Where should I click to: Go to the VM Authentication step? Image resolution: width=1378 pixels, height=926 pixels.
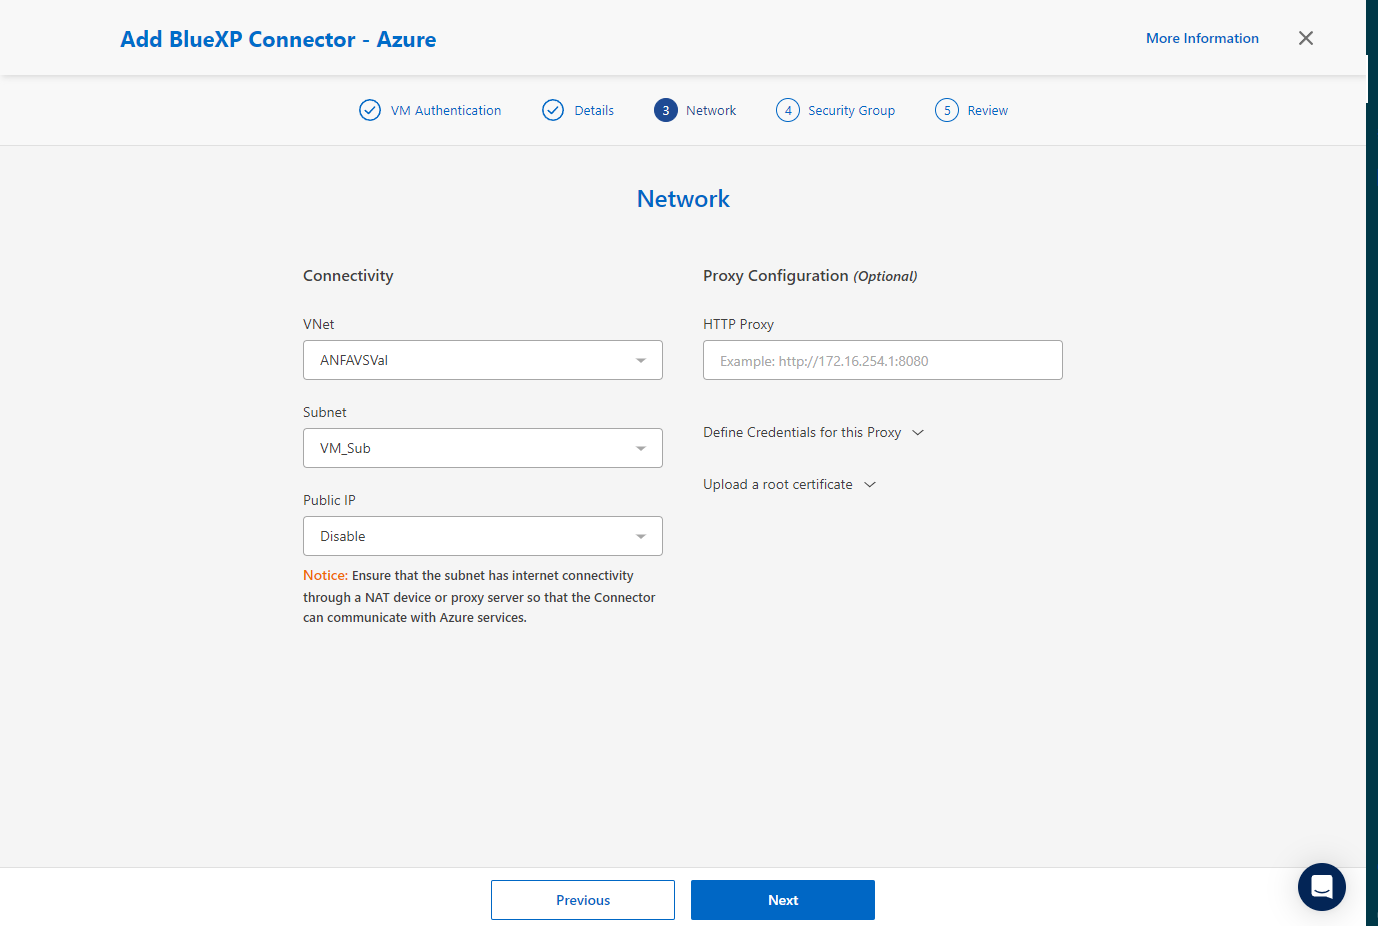coord(446,110)
